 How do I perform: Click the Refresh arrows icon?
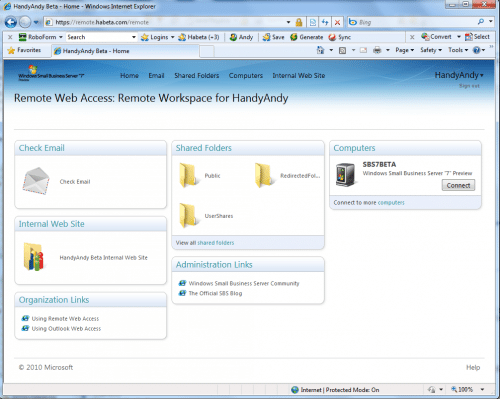pyautogui.click(x=325, y=22)
